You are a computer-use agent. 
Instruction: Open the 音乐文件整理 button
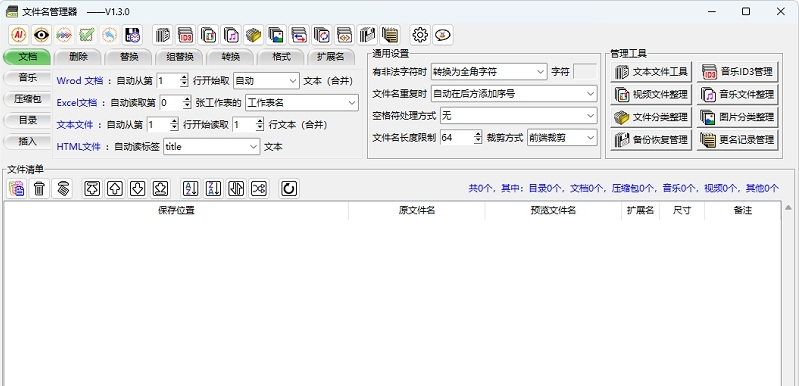pos(737,95)
